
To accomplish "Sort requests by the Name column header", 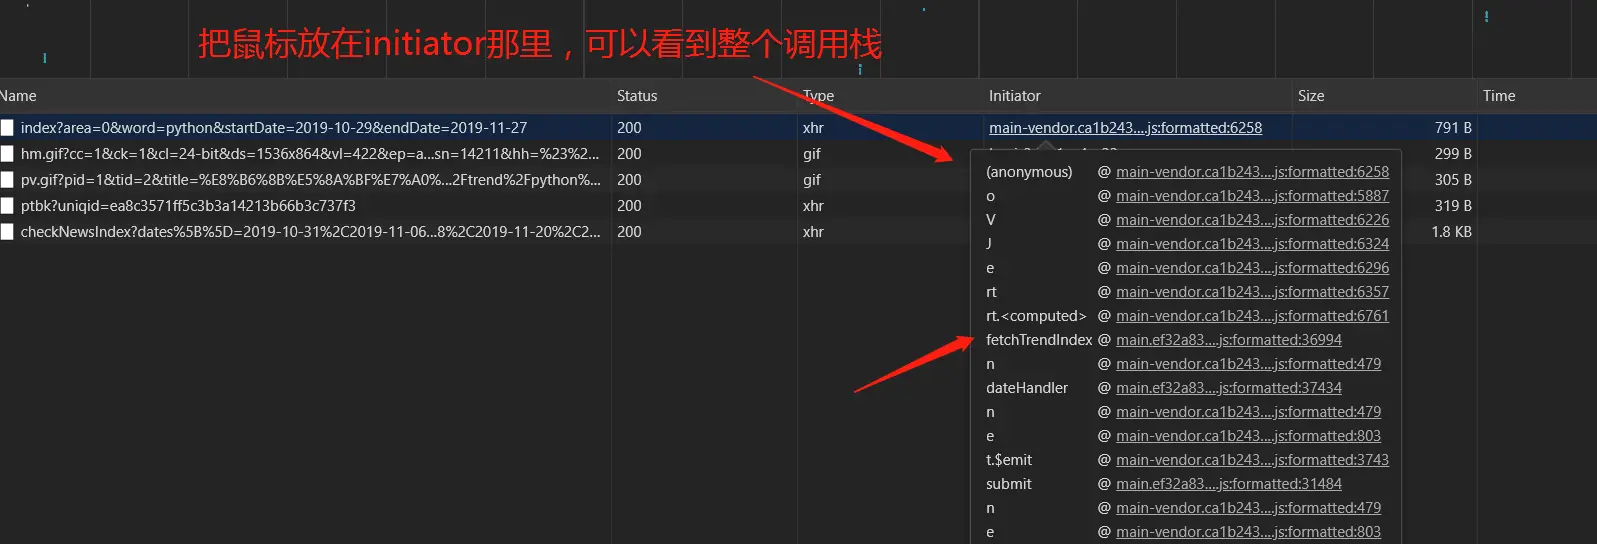I will 18,96.
